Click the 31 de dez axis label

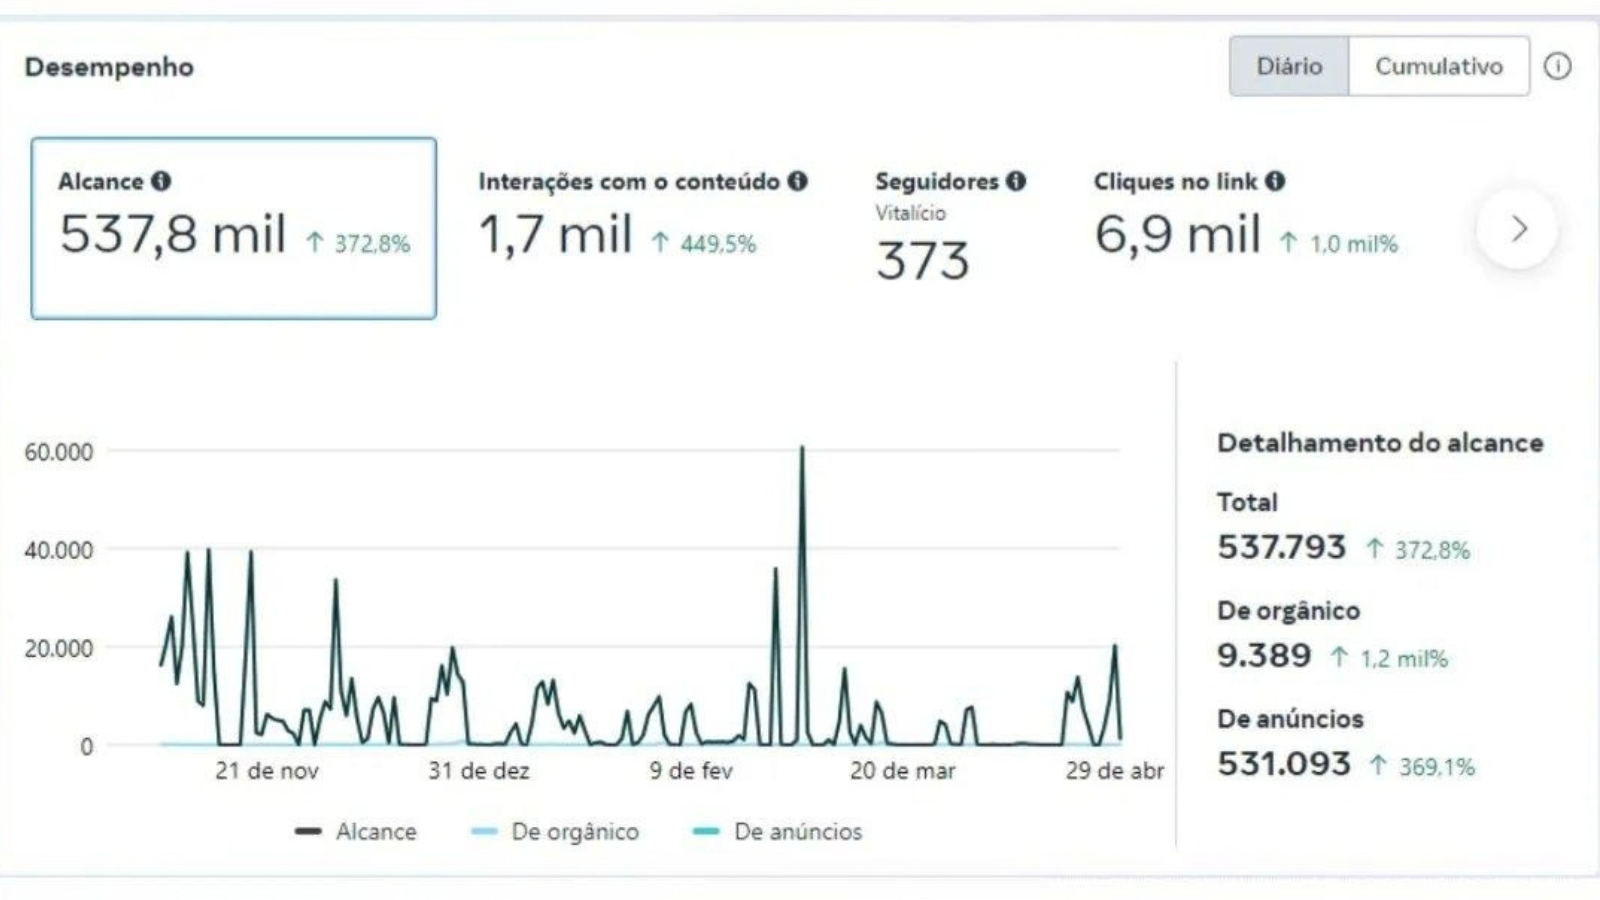(479, 771)
